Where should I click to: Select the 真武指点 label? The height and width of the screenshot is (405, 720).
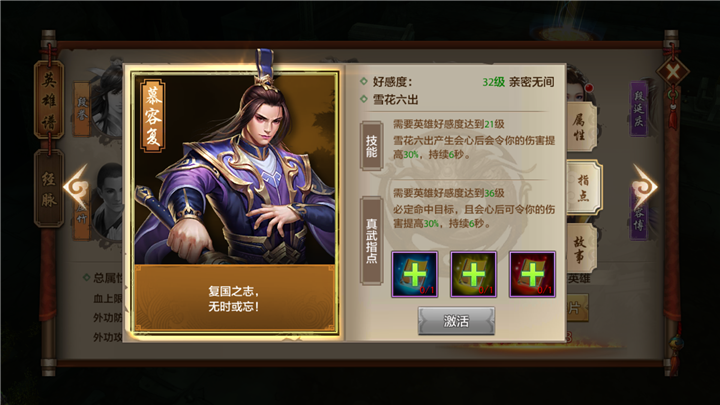[371, 241]
